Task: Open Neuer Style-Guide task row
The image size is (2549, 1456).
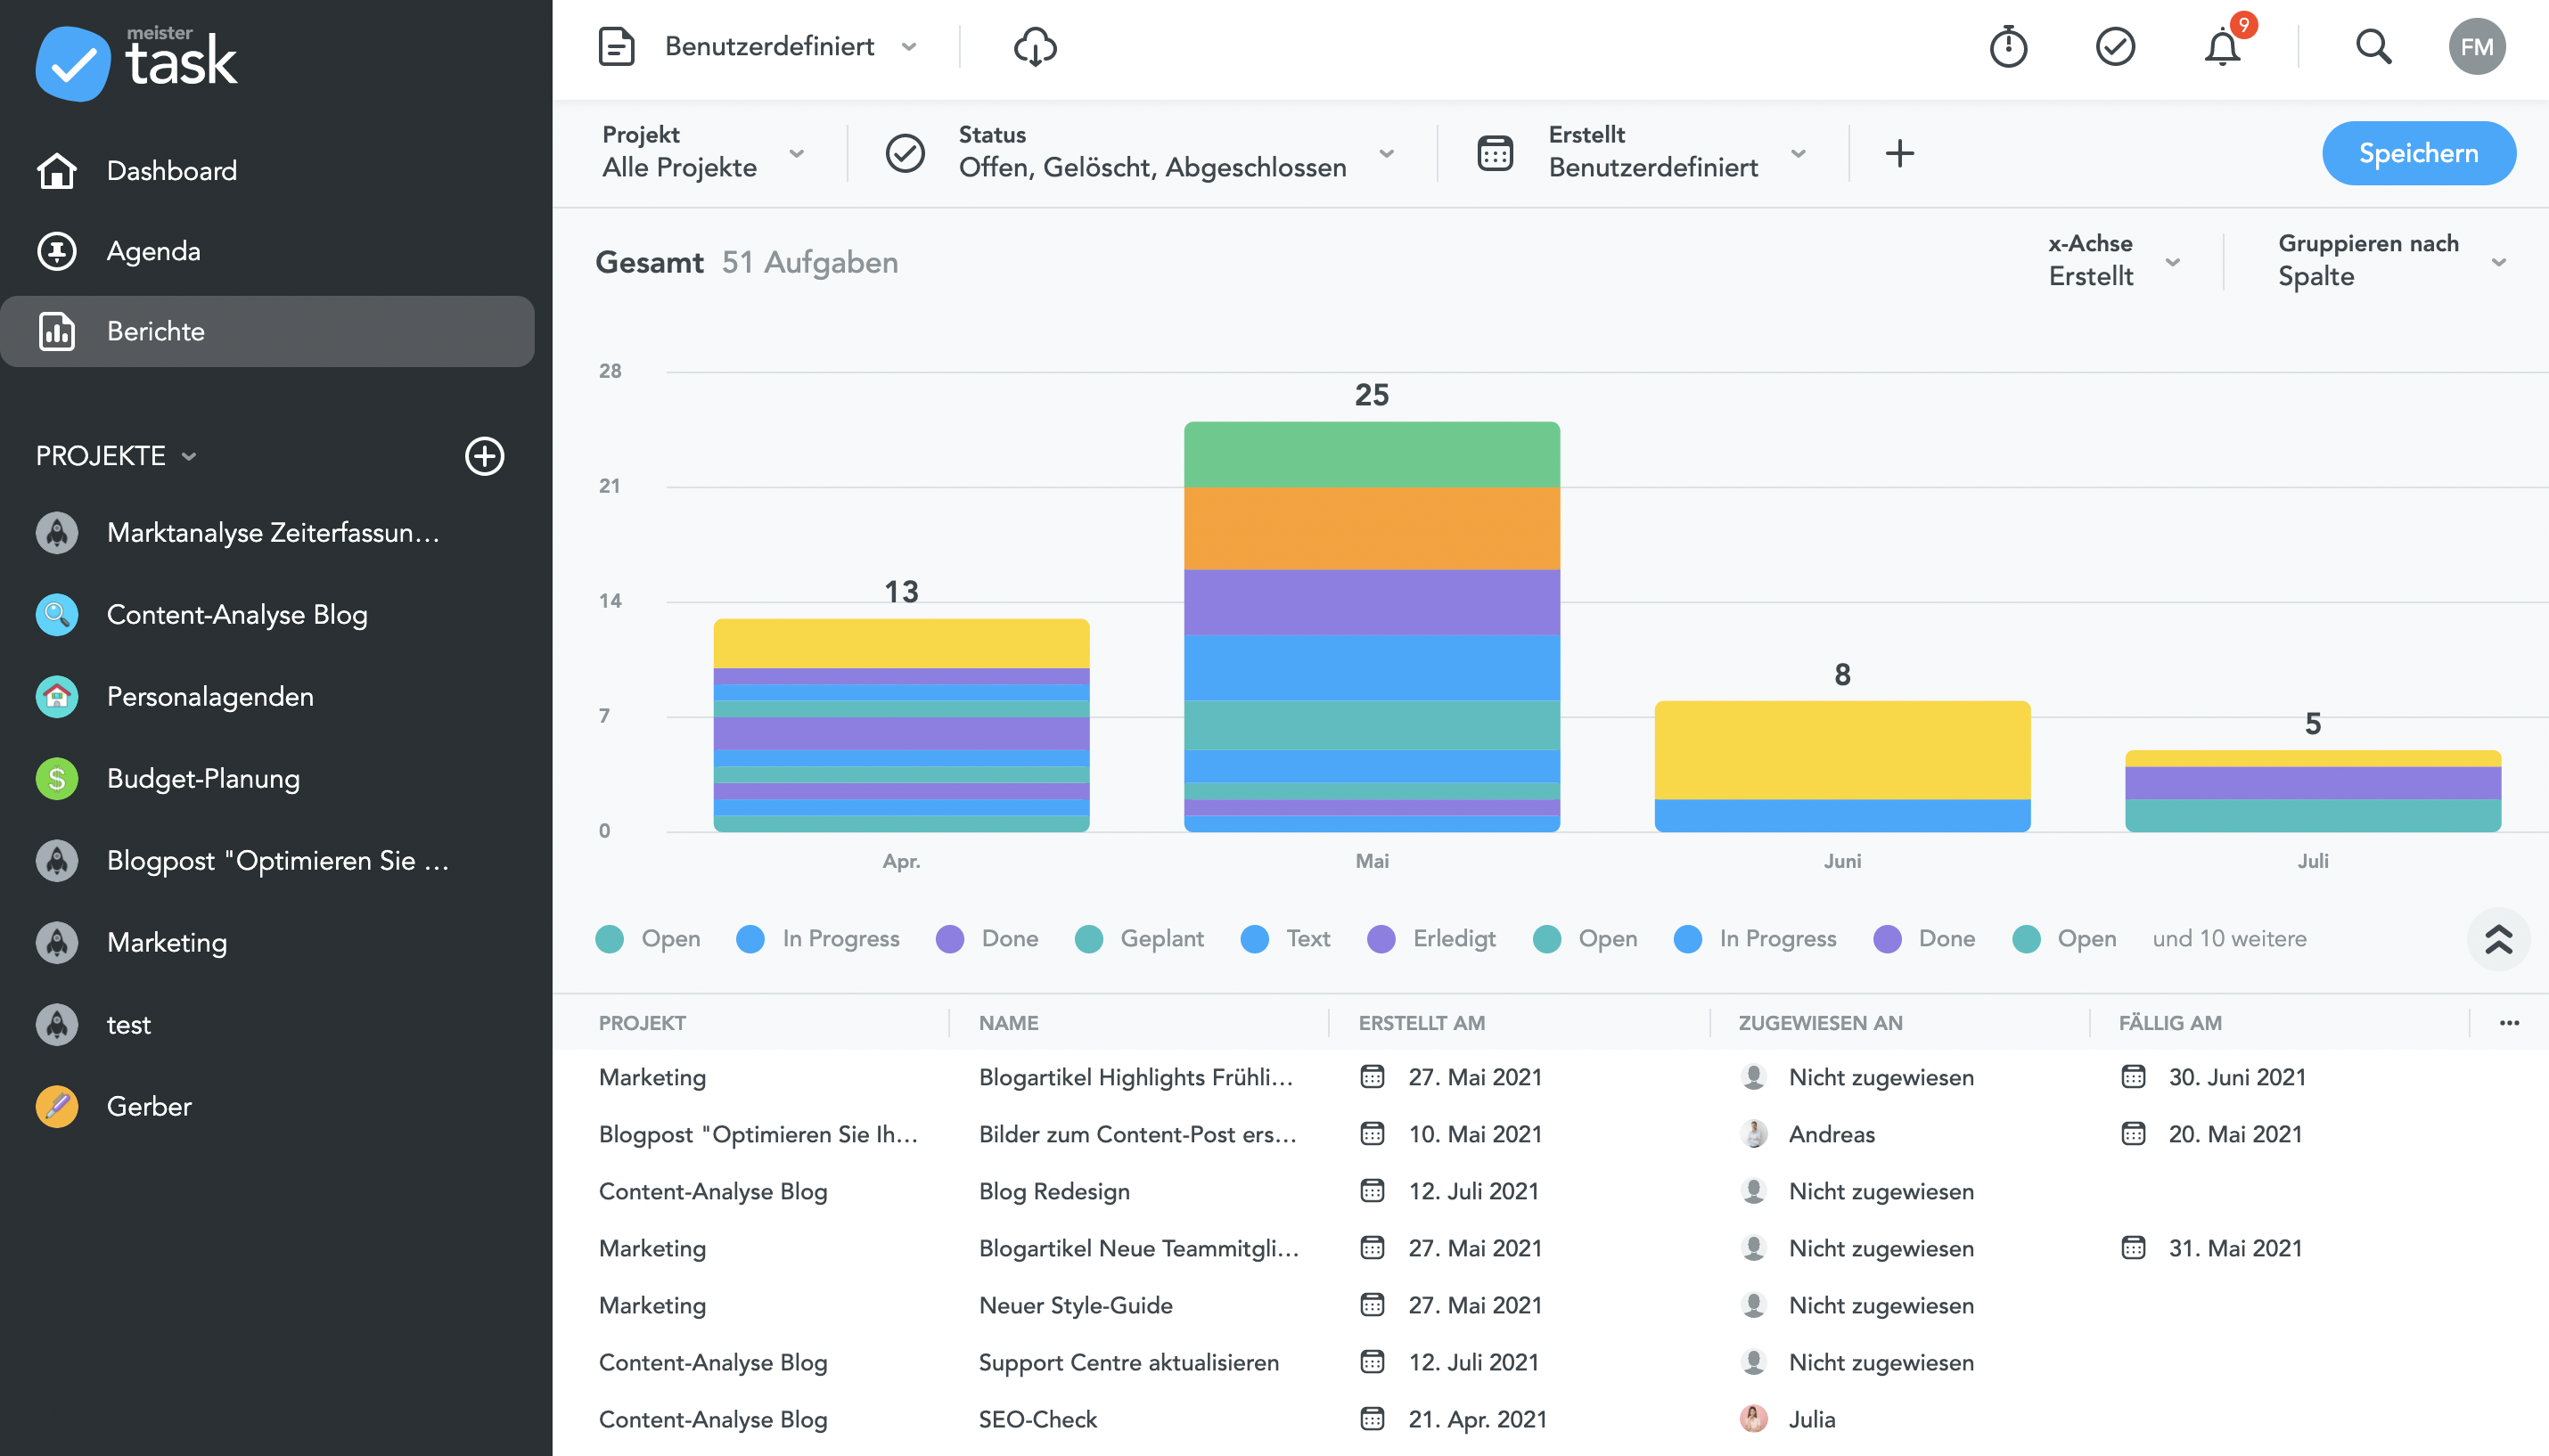Action: coord(1549,1305)
